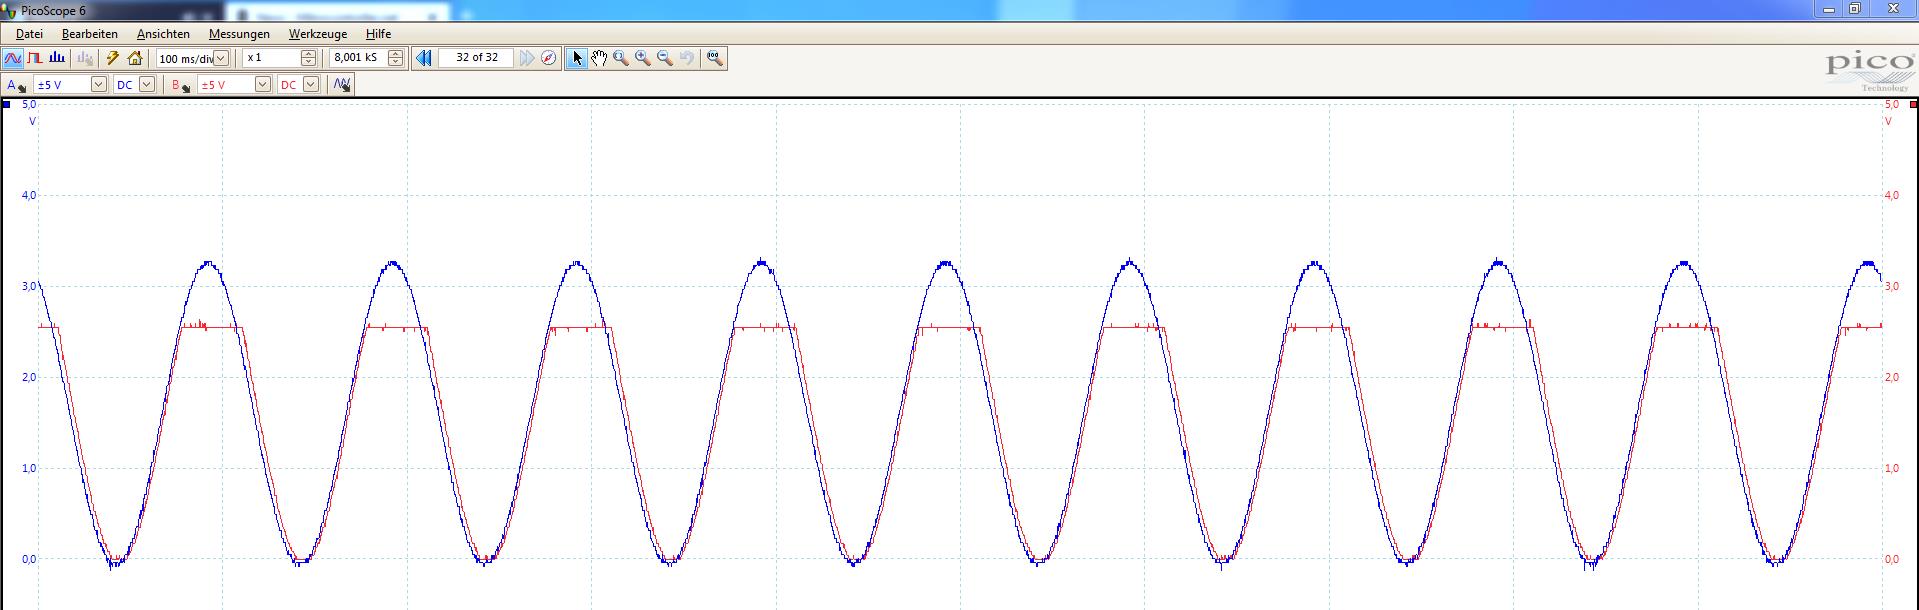
Task: Click the 2,0 label on red axis
Action: [x=1891, y=377]
